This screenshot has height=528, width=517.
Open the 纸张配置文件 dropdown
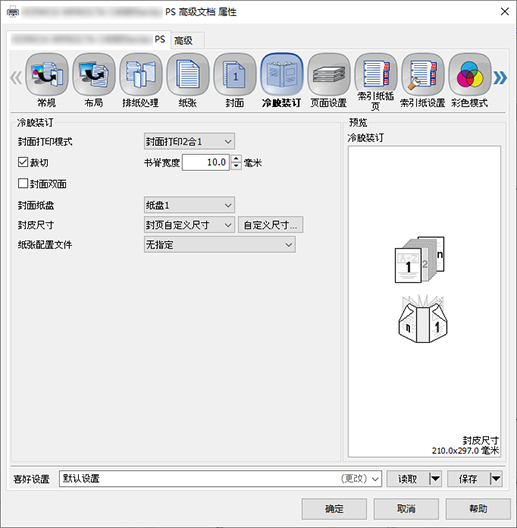(220, 244)
